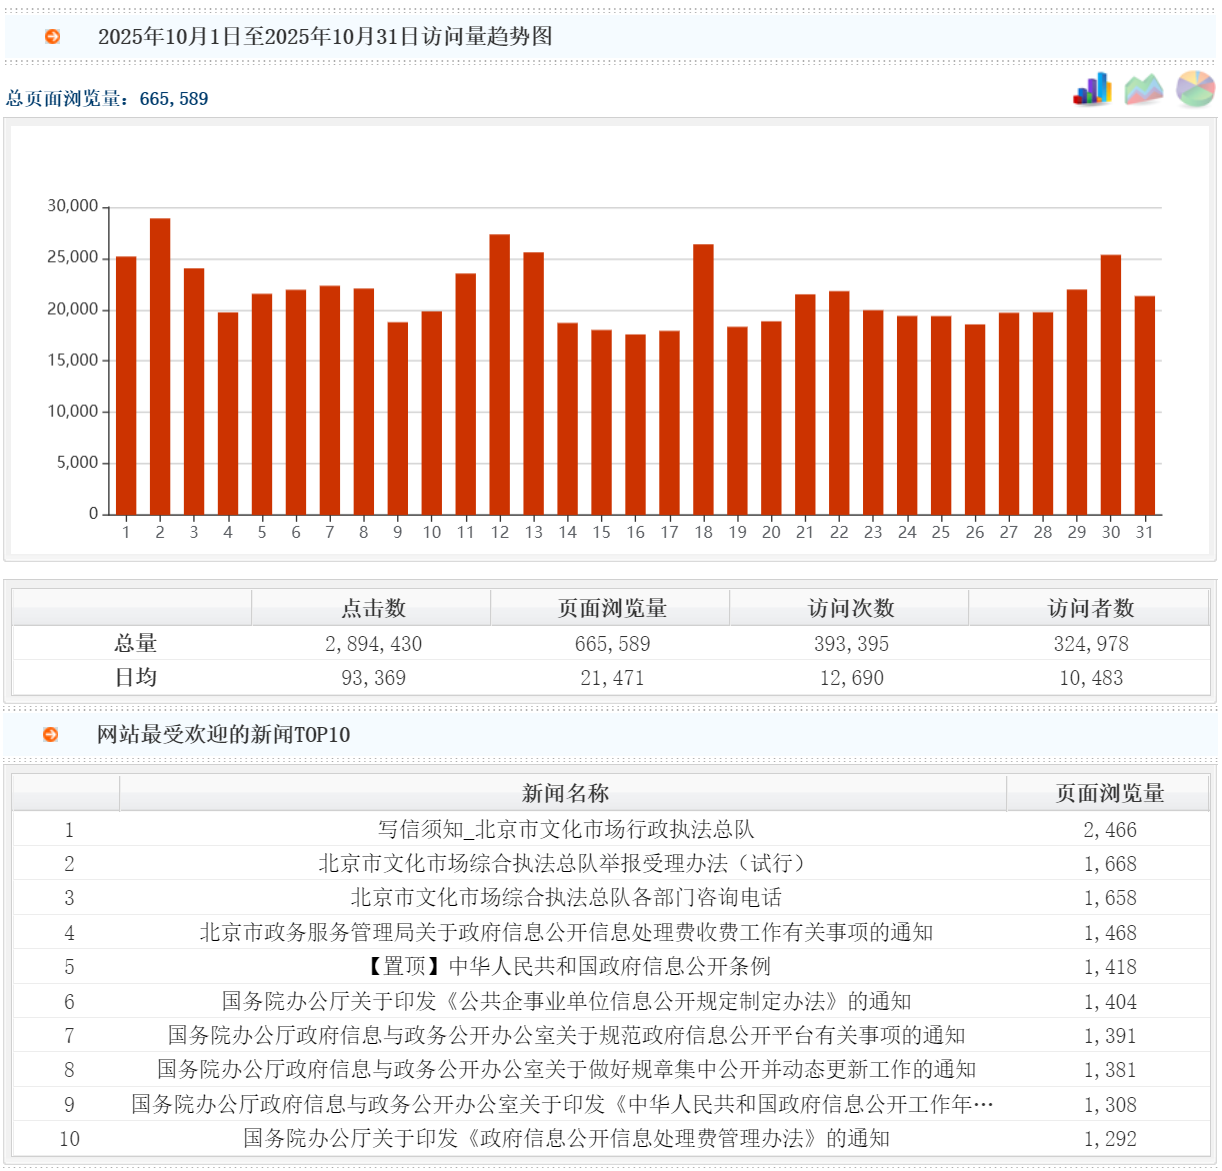The image size is (1222, 1171).
Task: Open the 写信须知 top-ranked news link
Action: pyautogui.click(x=563, y=829)
